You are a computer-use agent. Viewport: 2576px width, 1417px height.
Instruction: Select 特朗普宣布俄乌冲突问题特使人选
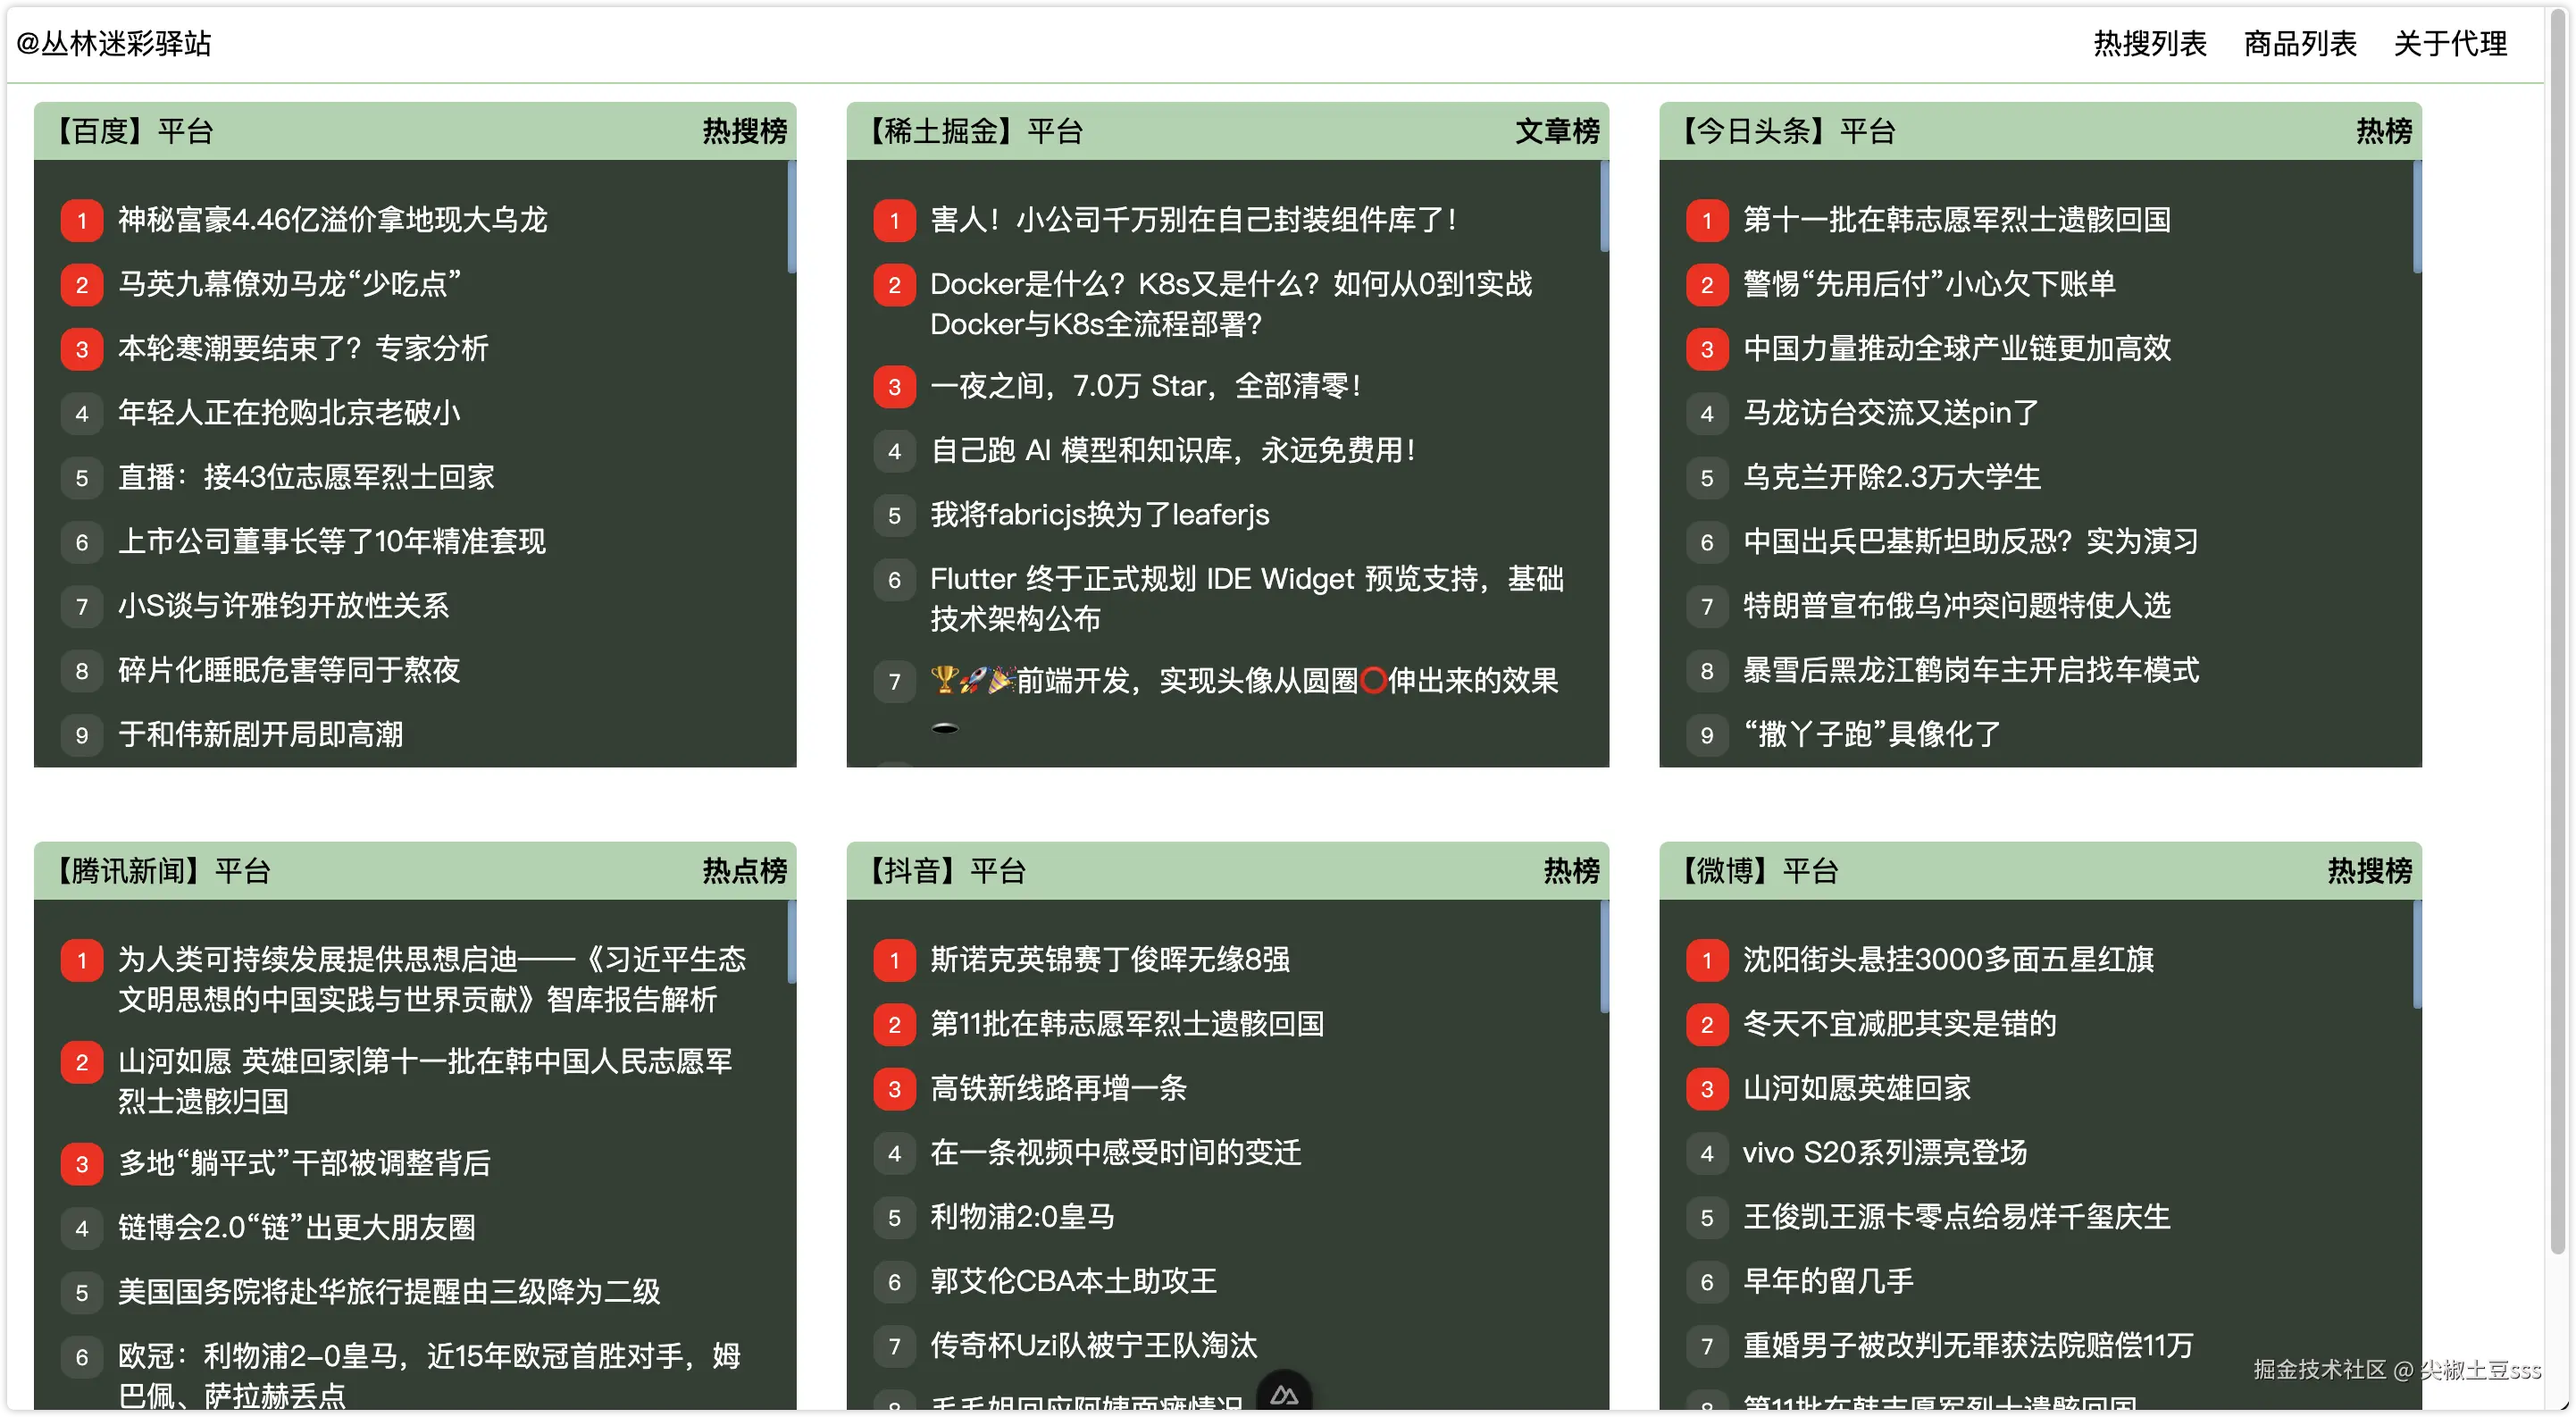tap(1957, 606)
